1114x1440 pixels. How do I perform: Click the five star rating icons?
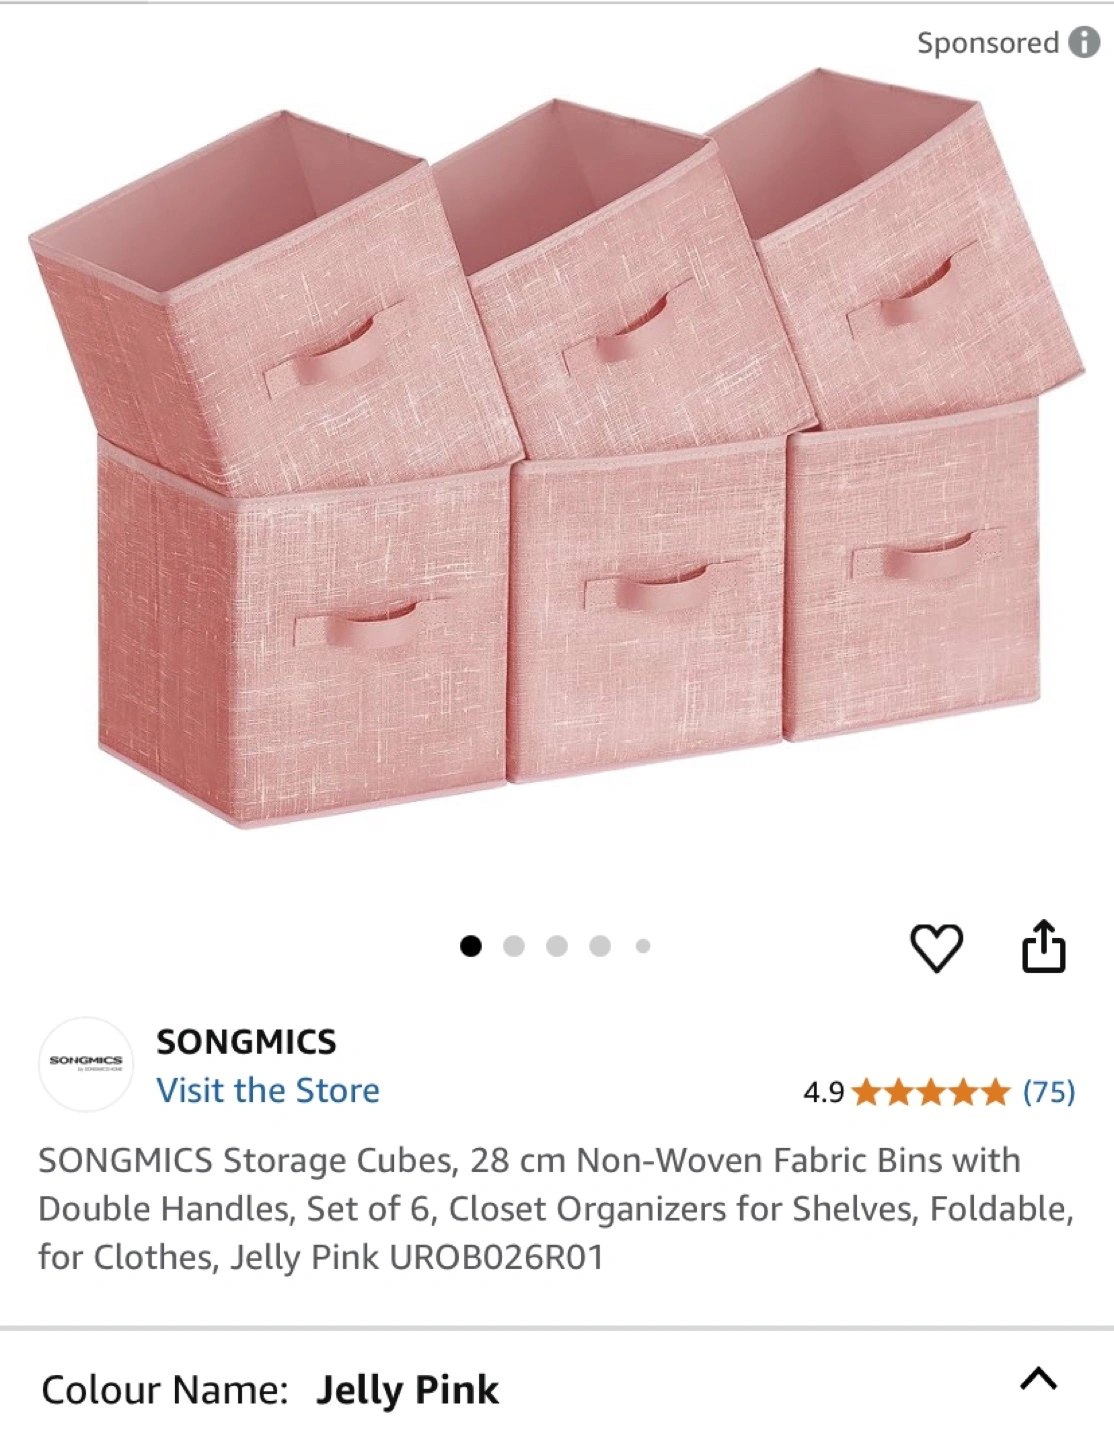pos(930,1092)
